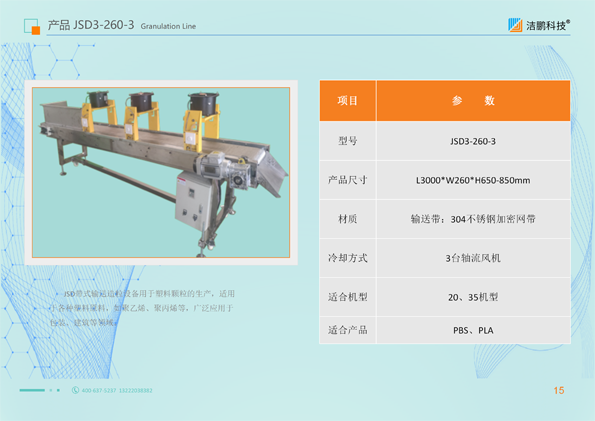Select the 304不锈钢加密网带 material cell
The width and height of the screenshot is (595, 421).
473,219
